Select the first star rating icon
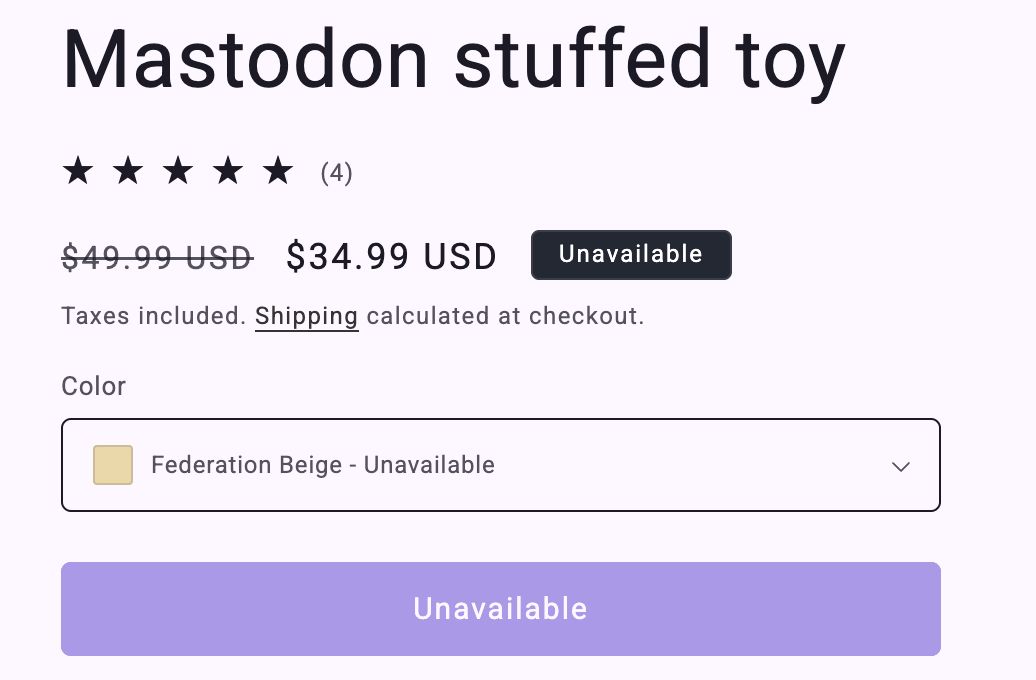Screen dimensions: 1036x680 (77, 170)
